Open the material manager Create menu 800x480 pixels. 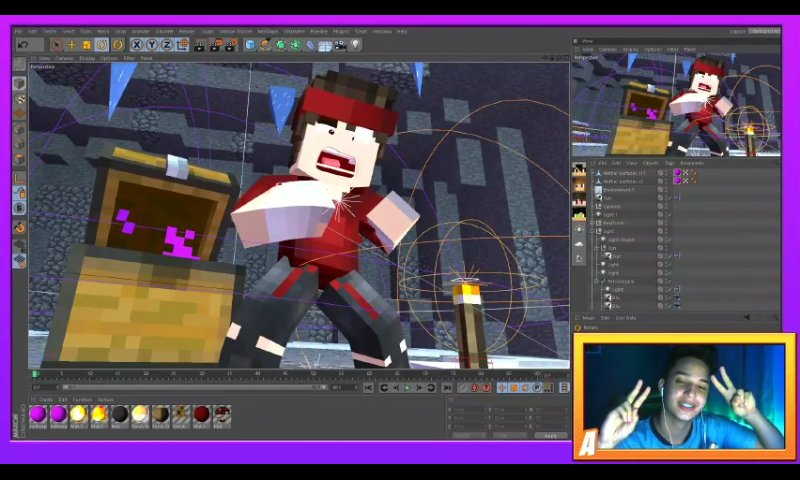coord(46,400)
